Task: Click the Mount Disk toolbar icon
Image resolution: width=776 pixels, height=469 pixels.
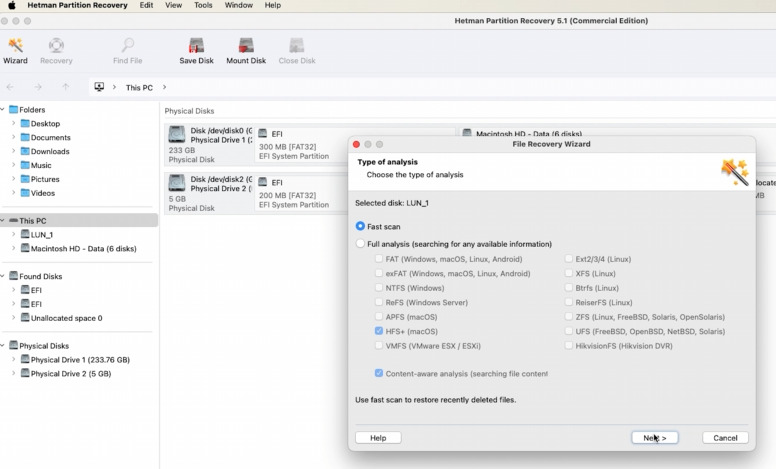Action: [x=246, y=51]
